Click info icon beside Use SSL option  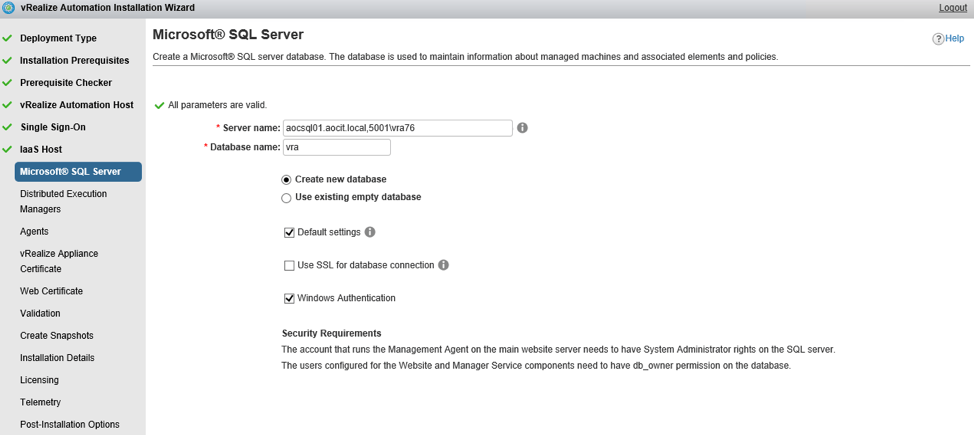[x=443, y=265]
